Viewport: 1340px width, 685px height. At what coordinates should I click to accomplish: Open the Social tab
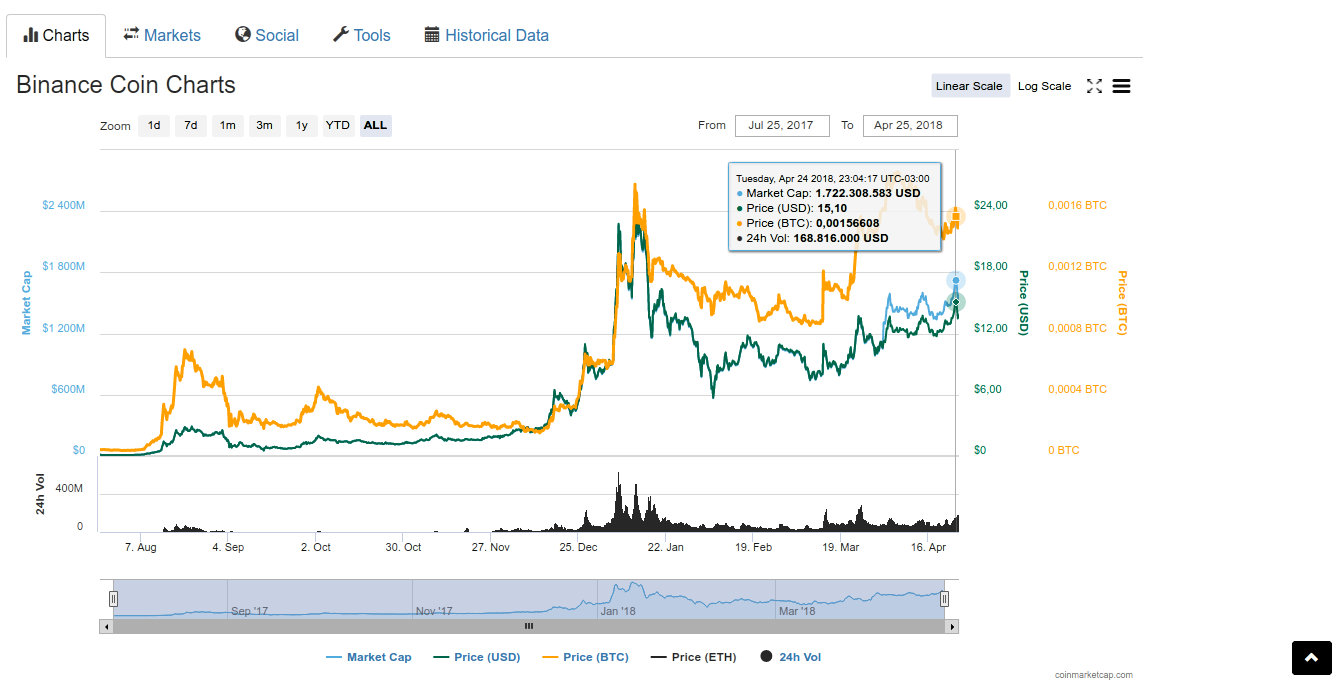tap(267, 35)
